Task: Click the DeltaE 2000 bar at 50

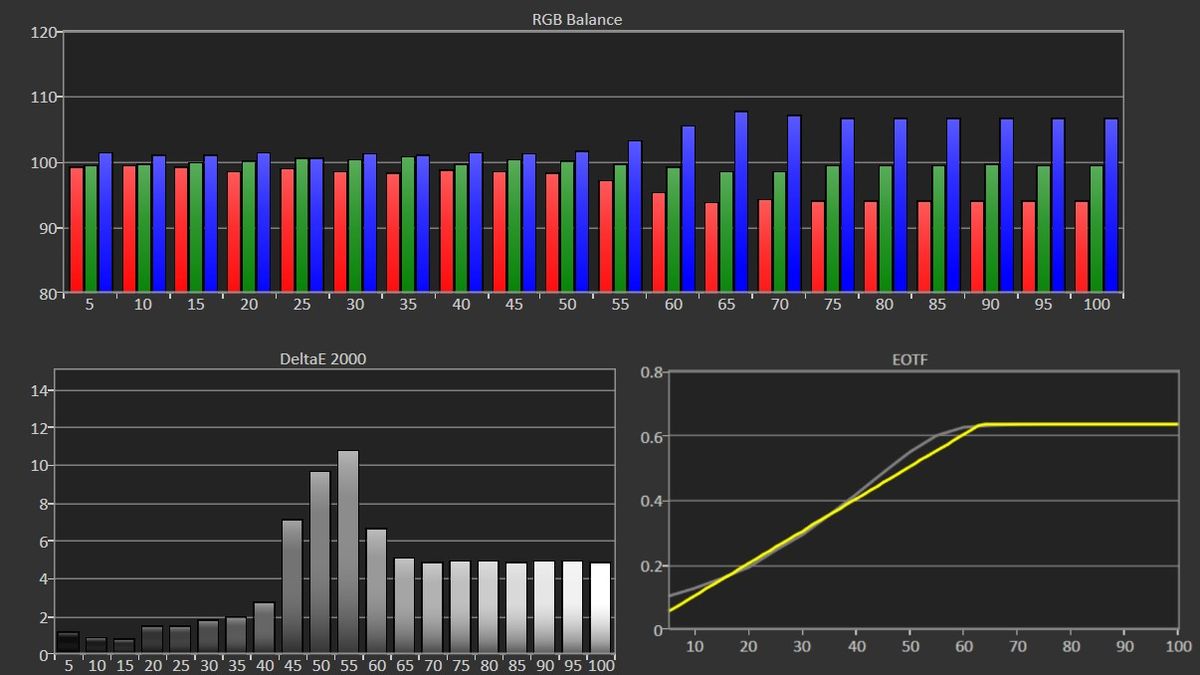Action: (x=320, y=562)
